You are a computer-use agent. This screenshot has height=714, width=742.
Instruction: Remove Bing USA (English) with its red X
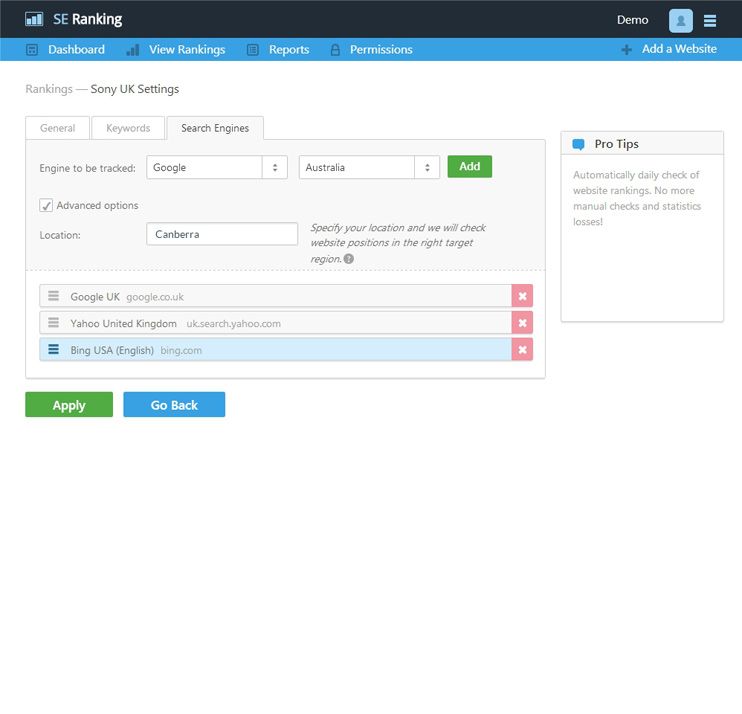(522, 350)
